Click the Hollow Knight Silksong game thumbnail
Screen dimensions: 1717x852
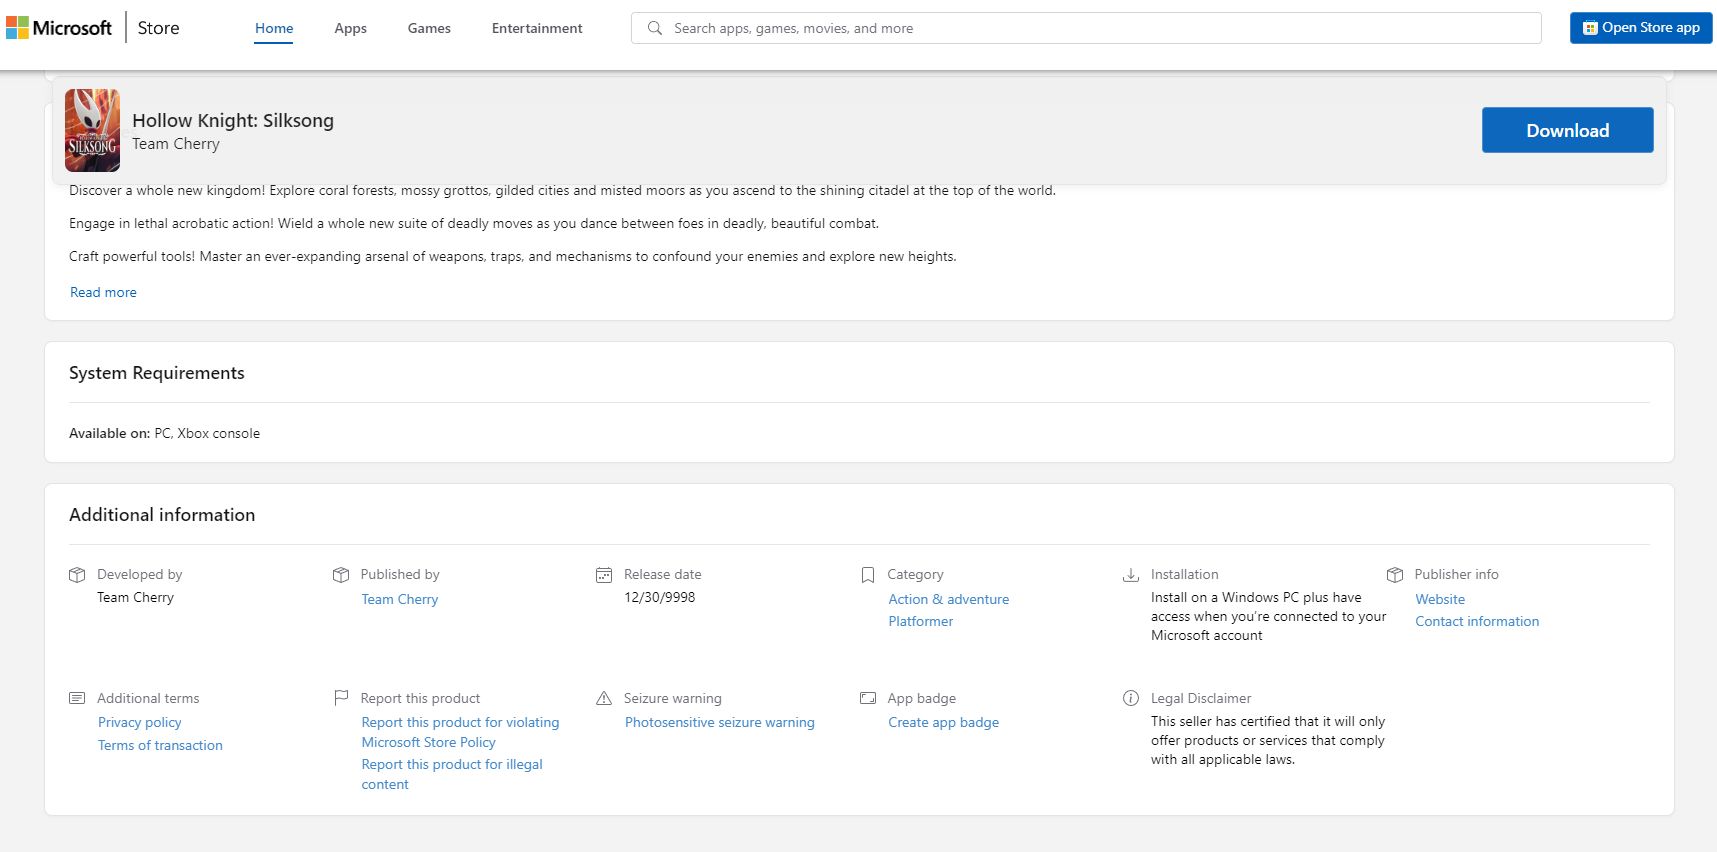[92, 130]
